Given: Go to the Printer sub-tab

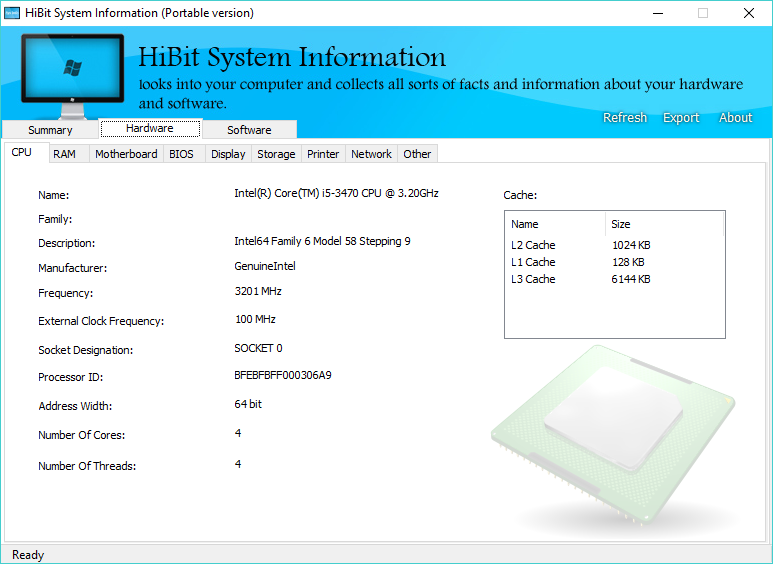Looking at the screenshot, I should [323, 154].
